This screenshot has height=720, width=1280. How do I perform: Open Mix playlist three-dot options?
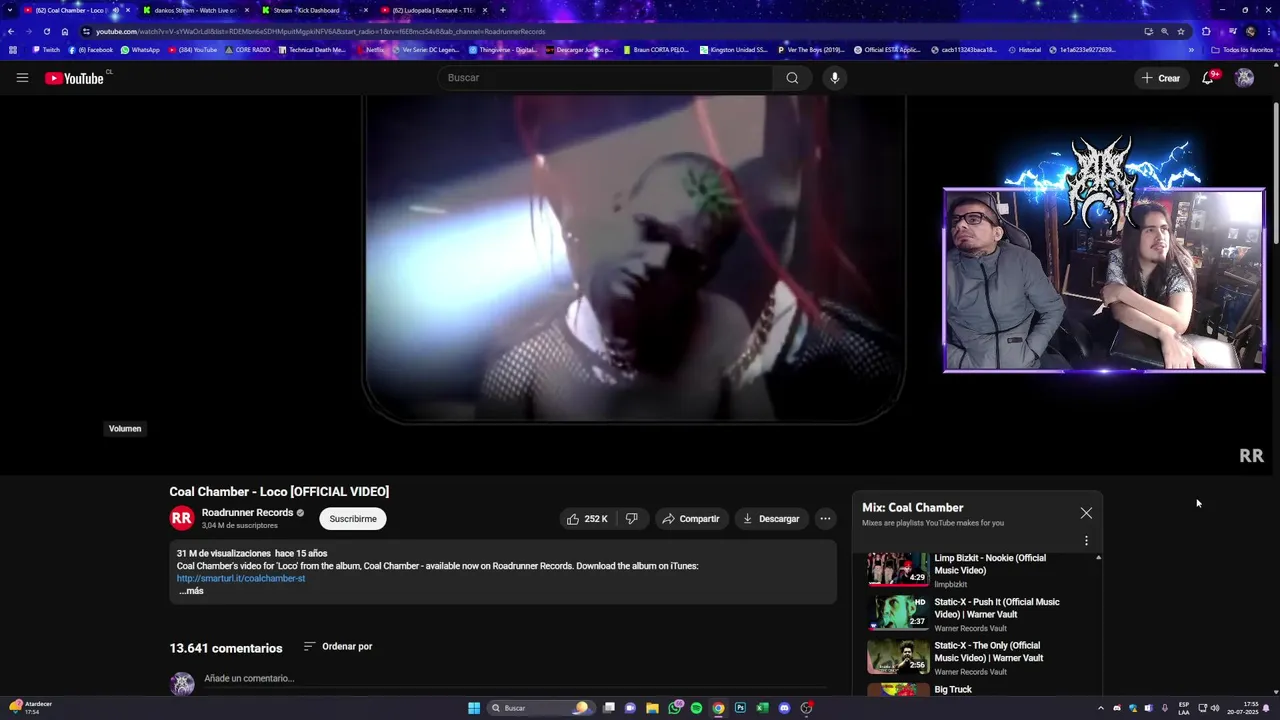click(1086, 541)
